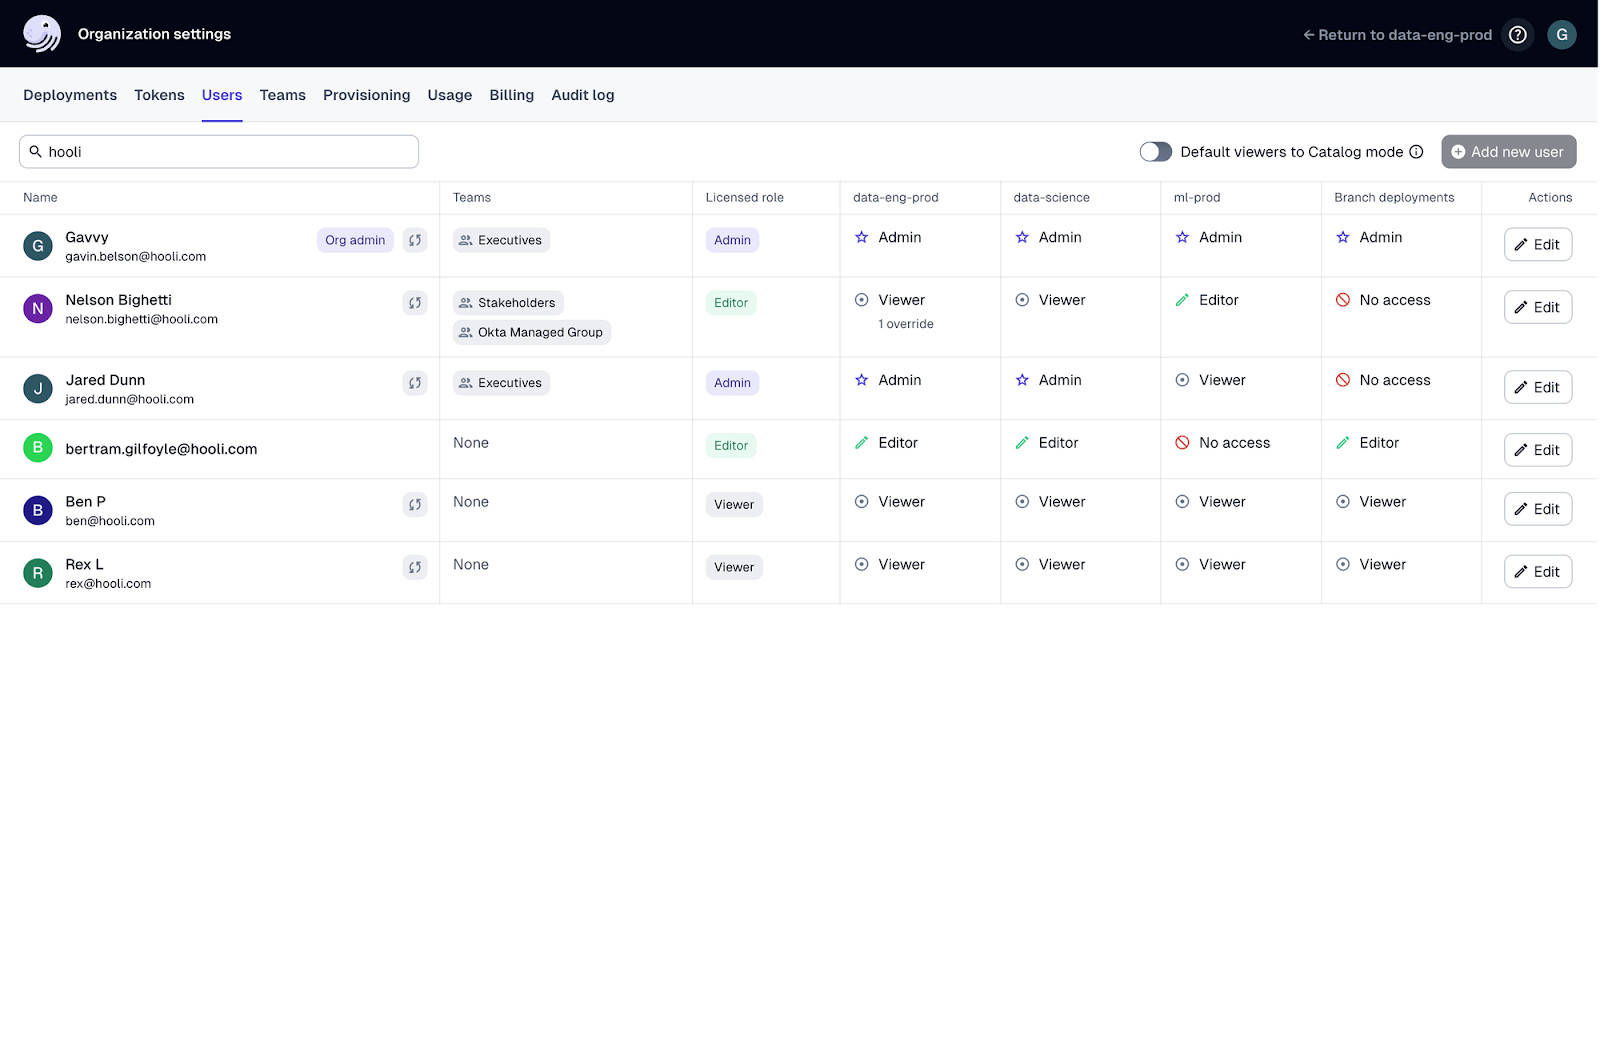Click the data-science column header

tap(1053, 198)
